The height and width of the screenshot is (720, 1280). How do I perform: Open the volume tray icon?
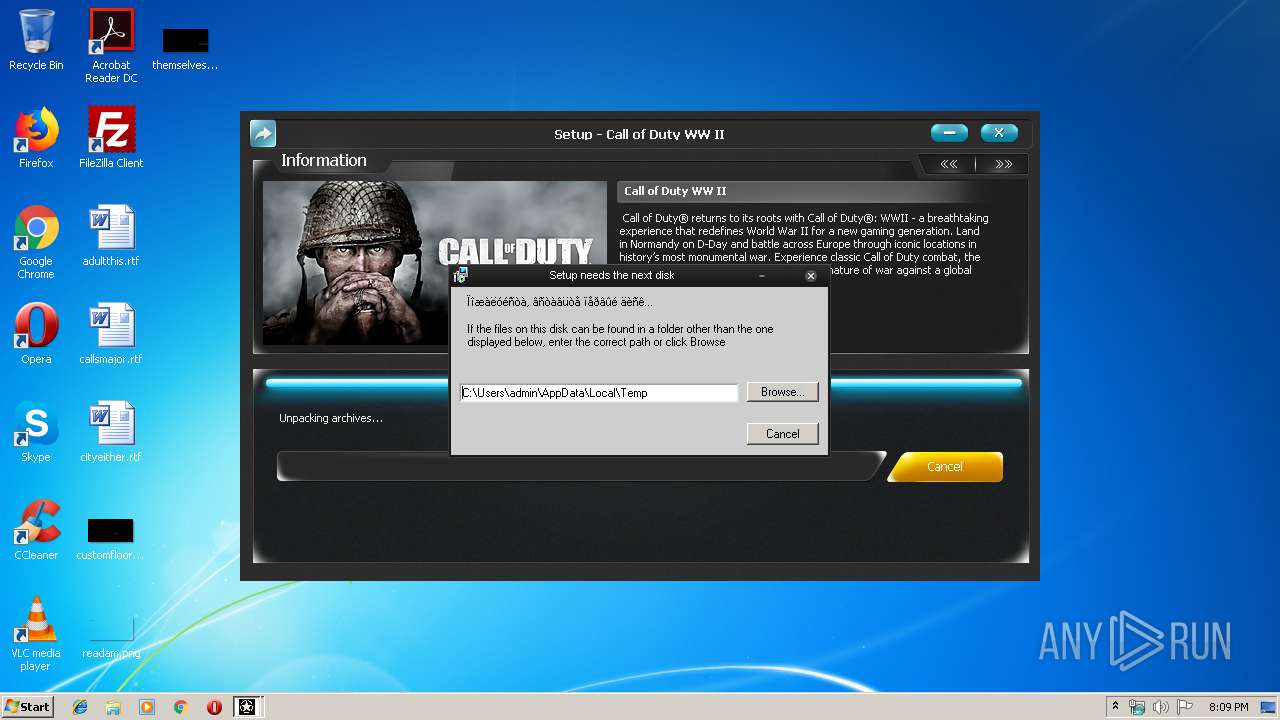tap(1160, 707)
